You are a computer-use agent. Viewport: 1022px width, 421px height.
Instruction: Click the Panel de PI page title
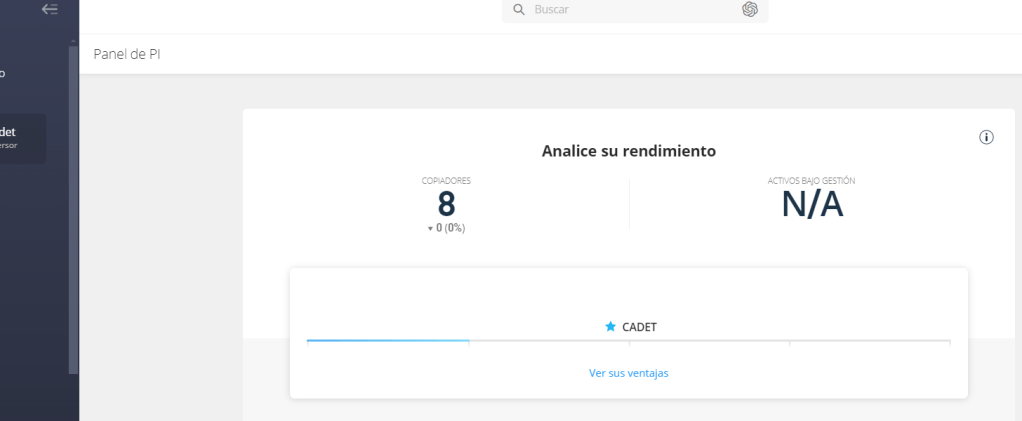[127, 54]
